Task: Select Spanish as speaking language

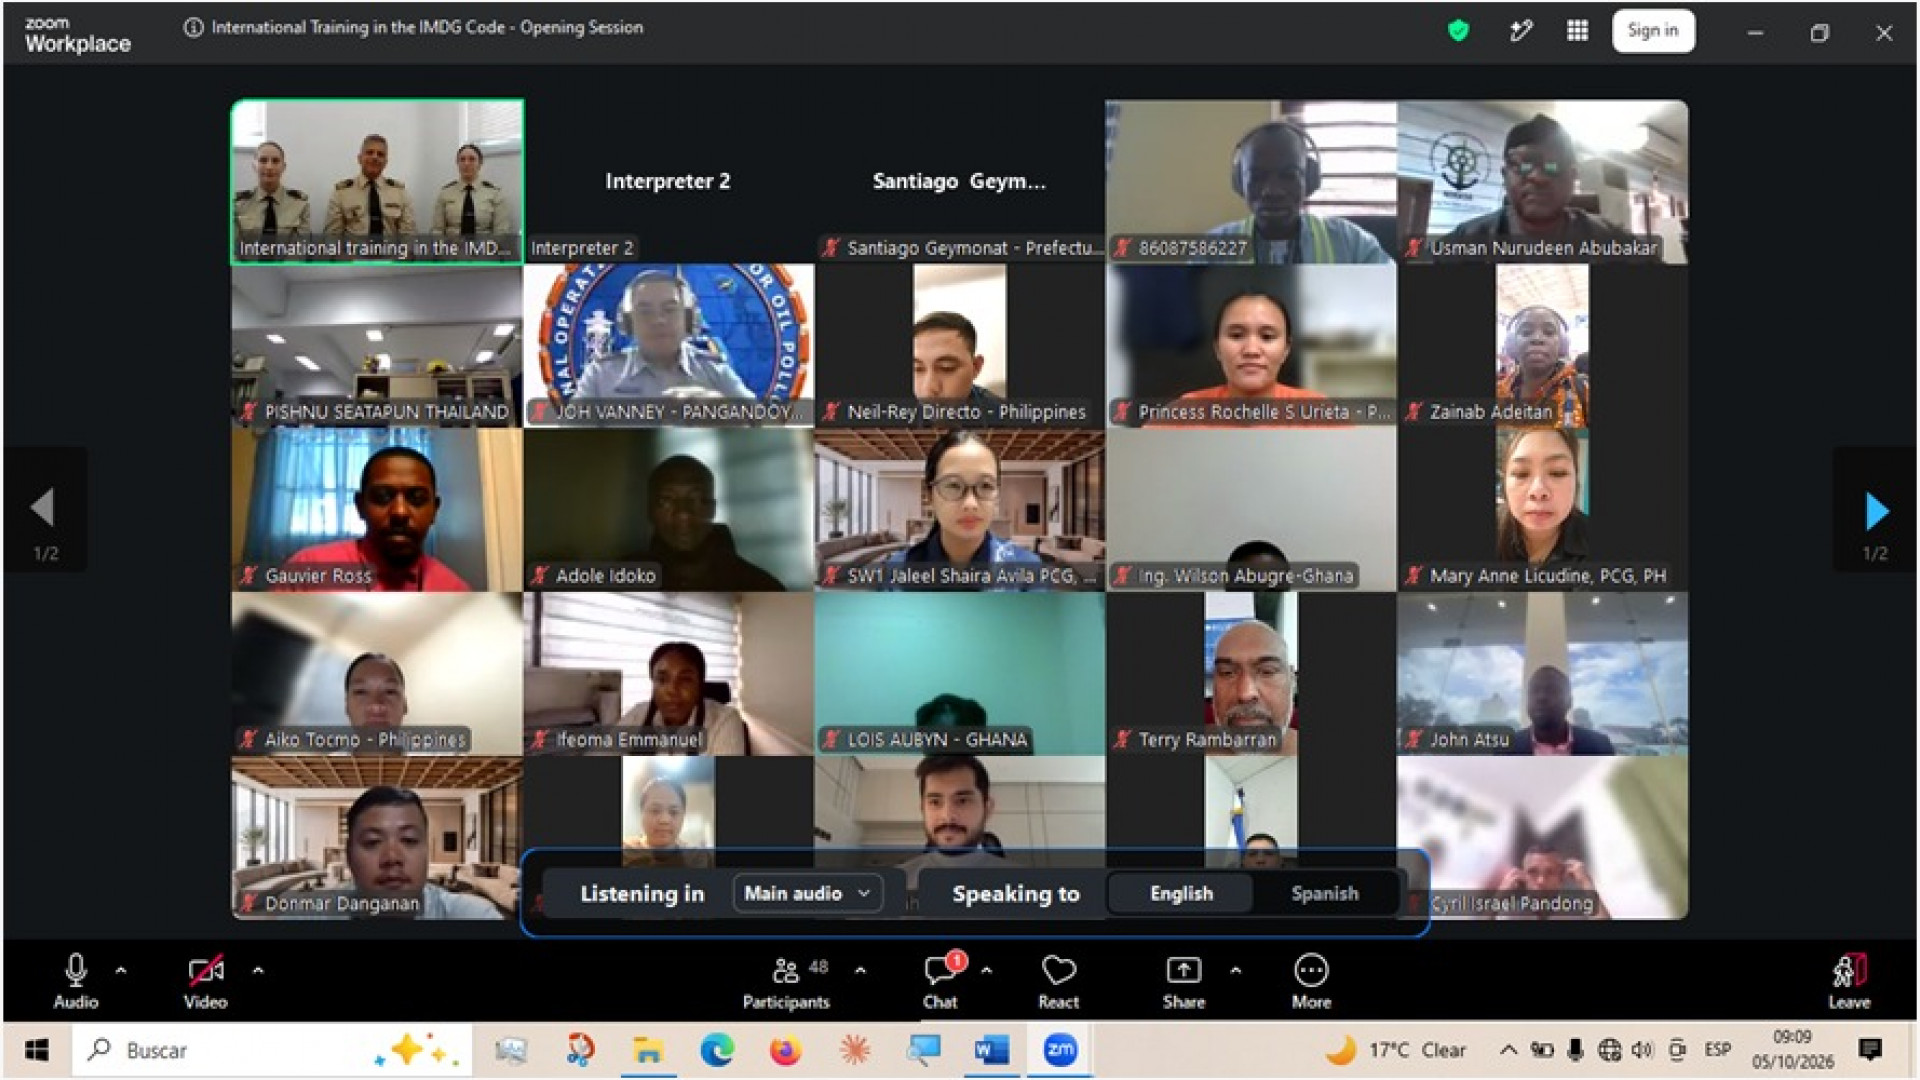Action: [x=1324, y=893]
